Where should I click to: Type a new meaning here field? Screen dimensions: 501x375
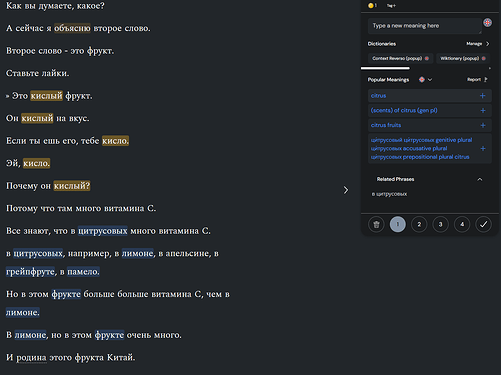425,26
